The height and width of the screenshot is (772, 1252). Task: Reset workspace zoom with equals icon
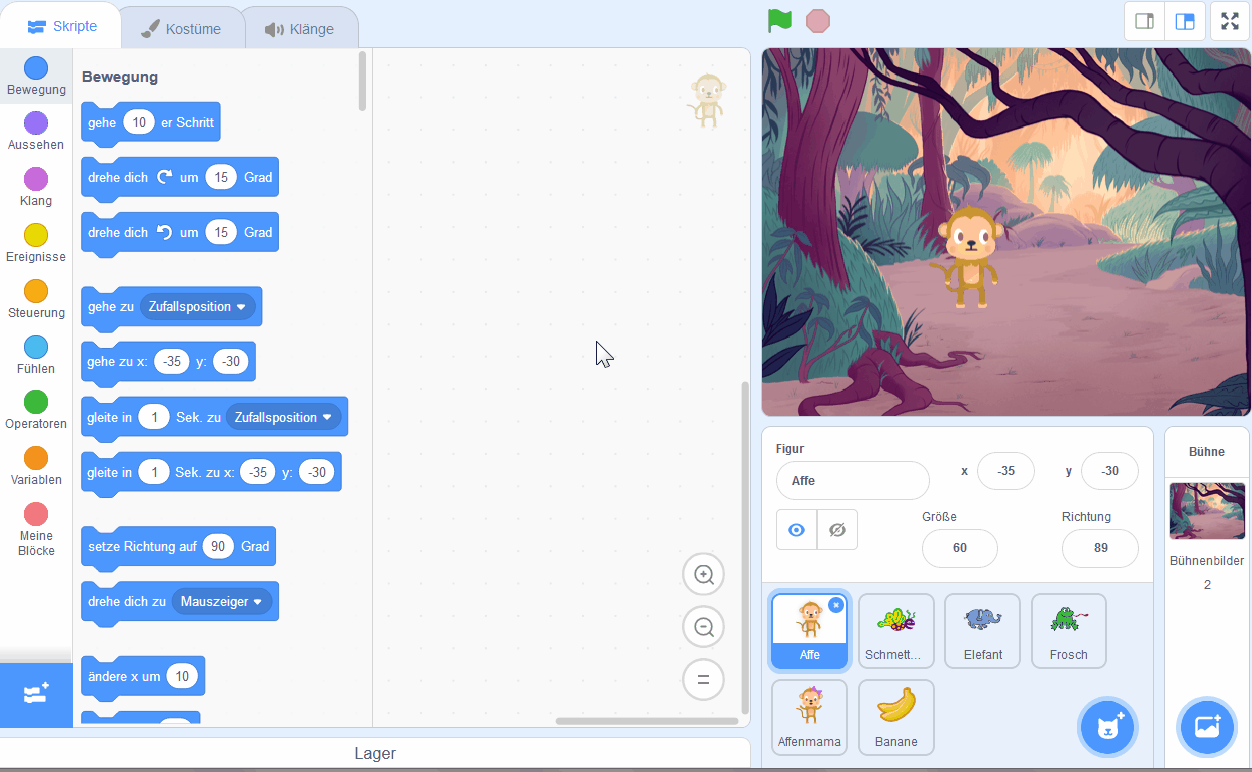tap(703, 679)
